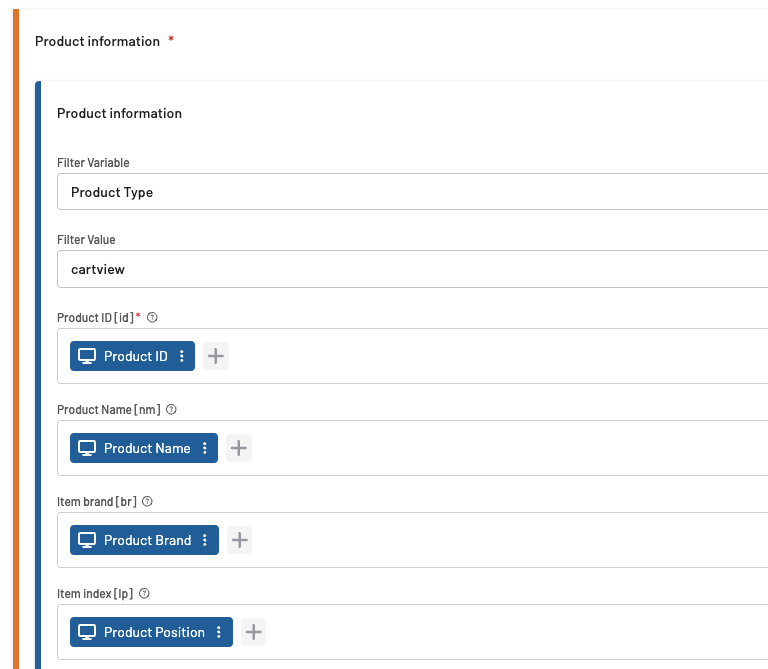Click the monitor icon on Product Brand chip
This screenshot has height=669, width=768.
click(x=87, y=540)
